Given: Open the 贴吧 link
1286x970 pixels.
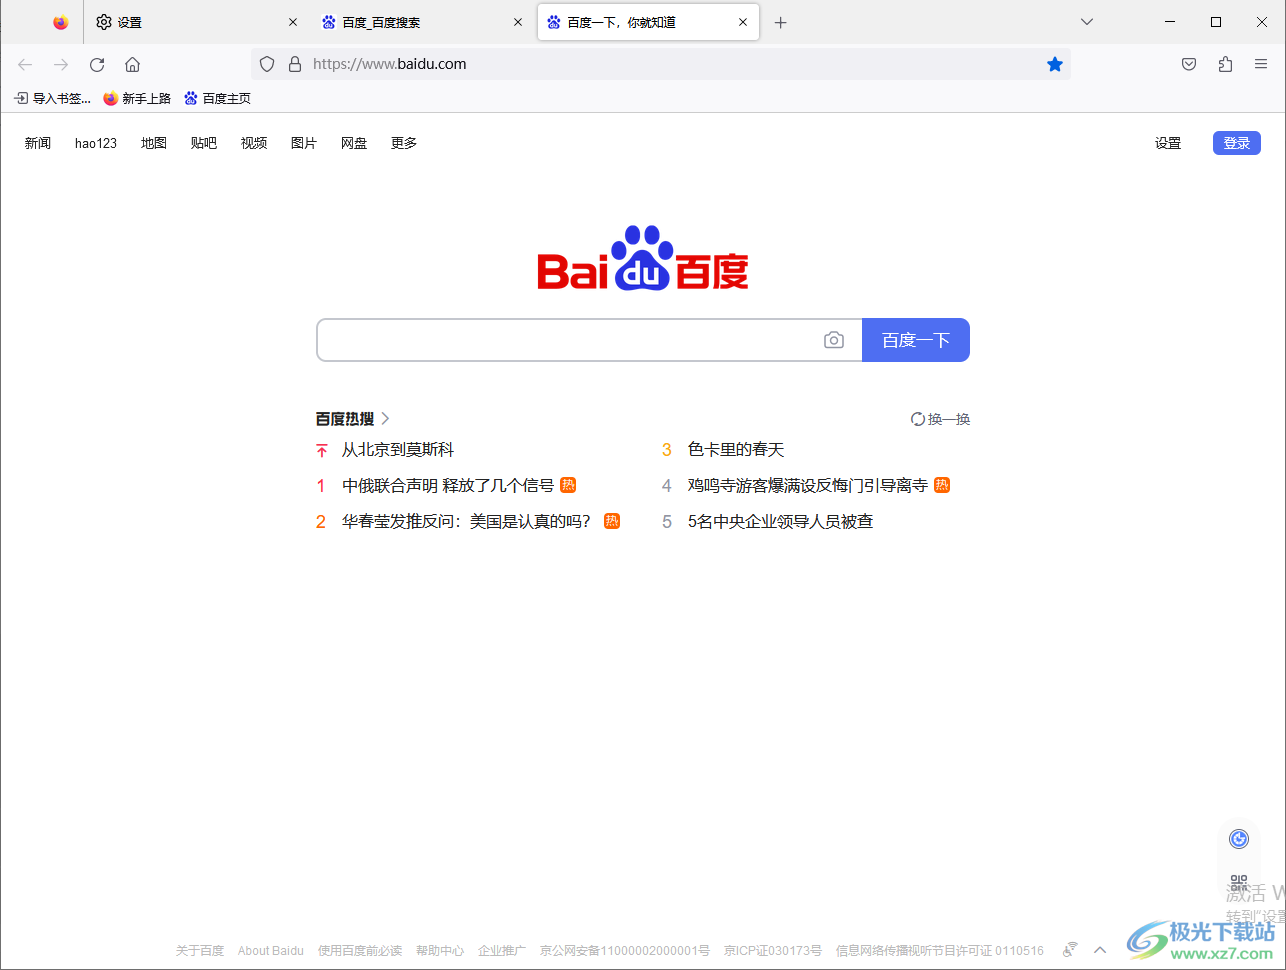Looking at the screenshot, I should (x=204, y=143).
